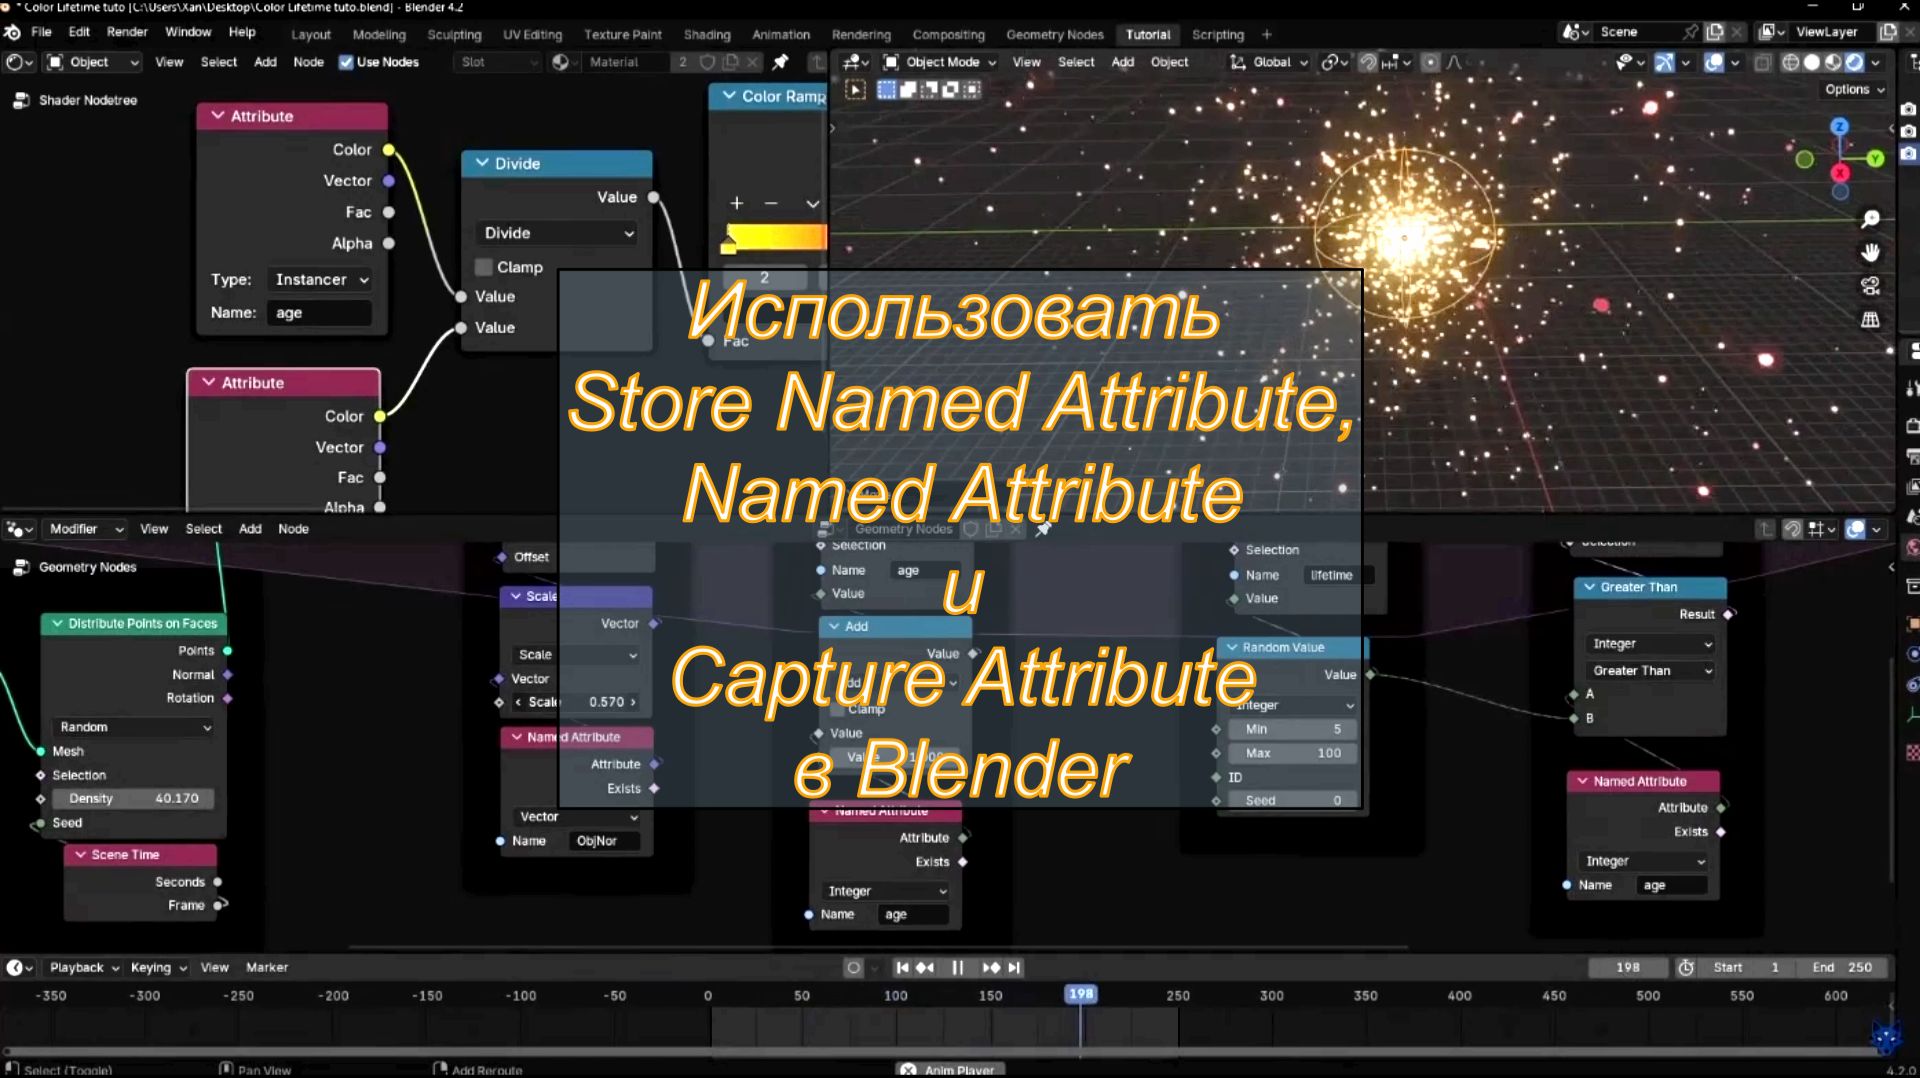Open the Random distribution dropdown on Distribute Points on Faces
The width and height of the screenshot is (1920, 1078).
point(133,727)
